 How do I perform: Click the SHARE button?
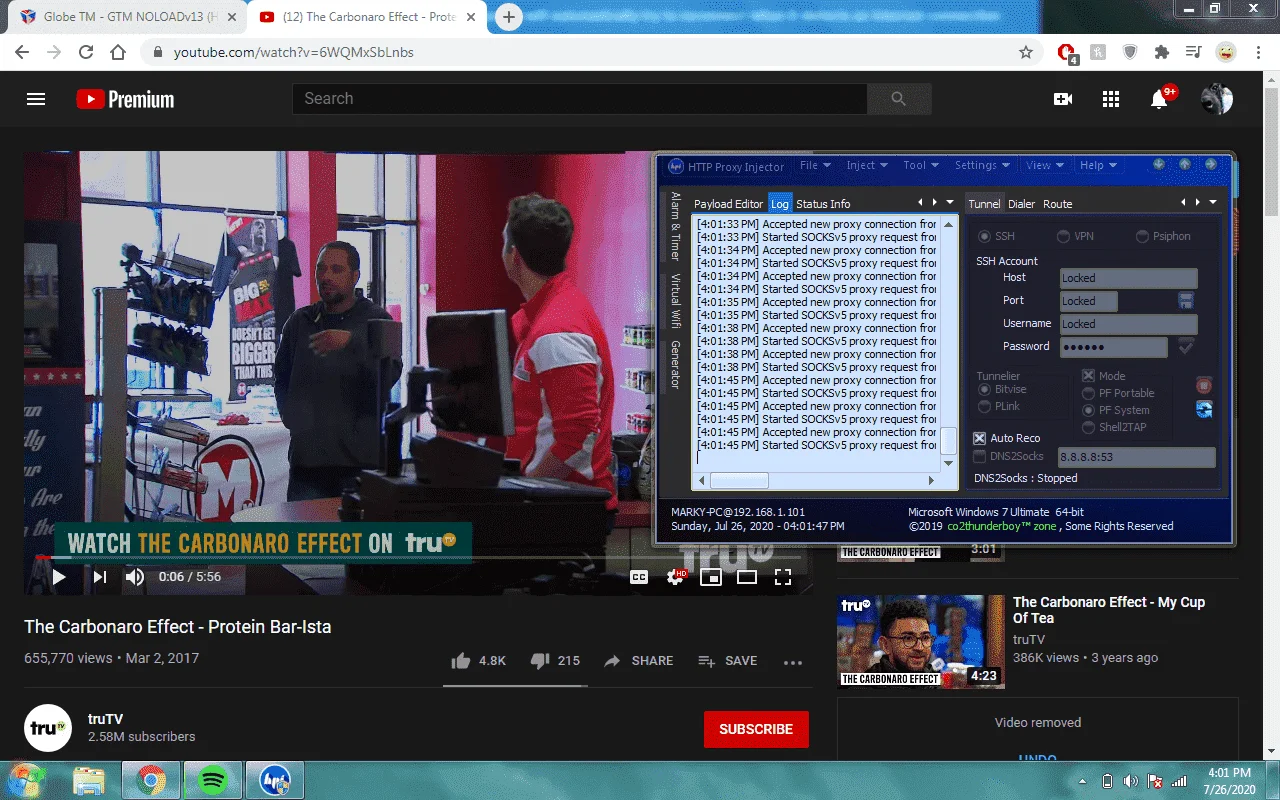click(x=638, y=661)
